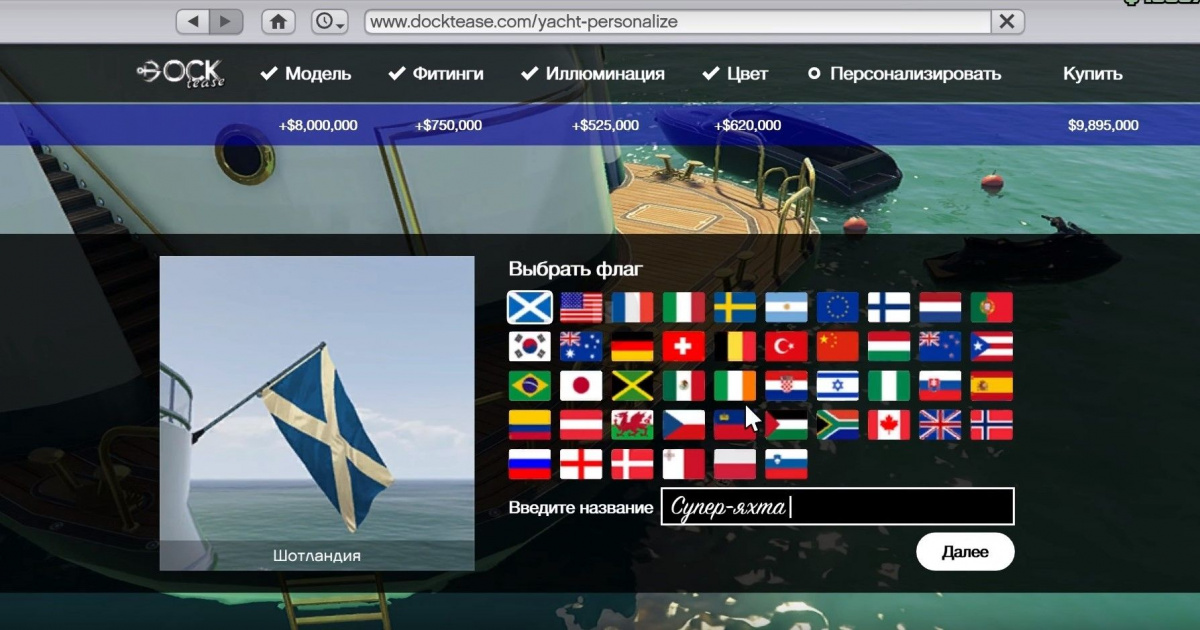The width and height of the screenshot is (1200, 630).
Task: Select the Ireland flag
Action: coord(735,386)
